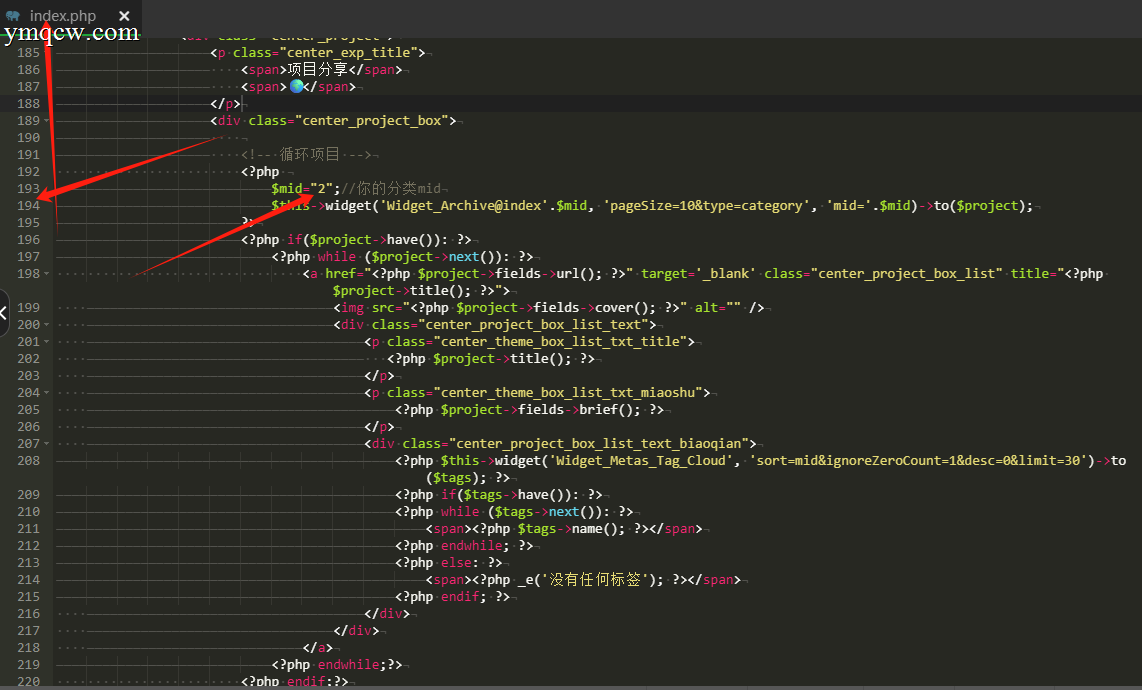
Task: Click the 没有任何标签 string on line 214
Action: 594,579
